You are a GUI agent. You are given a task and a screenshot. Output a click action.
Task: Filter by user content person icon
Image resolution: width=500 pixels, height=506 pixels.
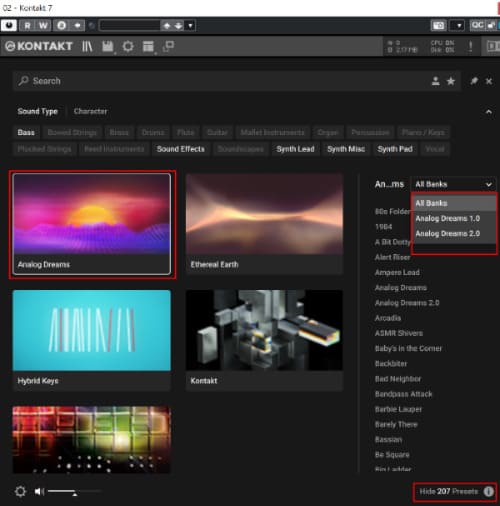(x=435, y=81)
